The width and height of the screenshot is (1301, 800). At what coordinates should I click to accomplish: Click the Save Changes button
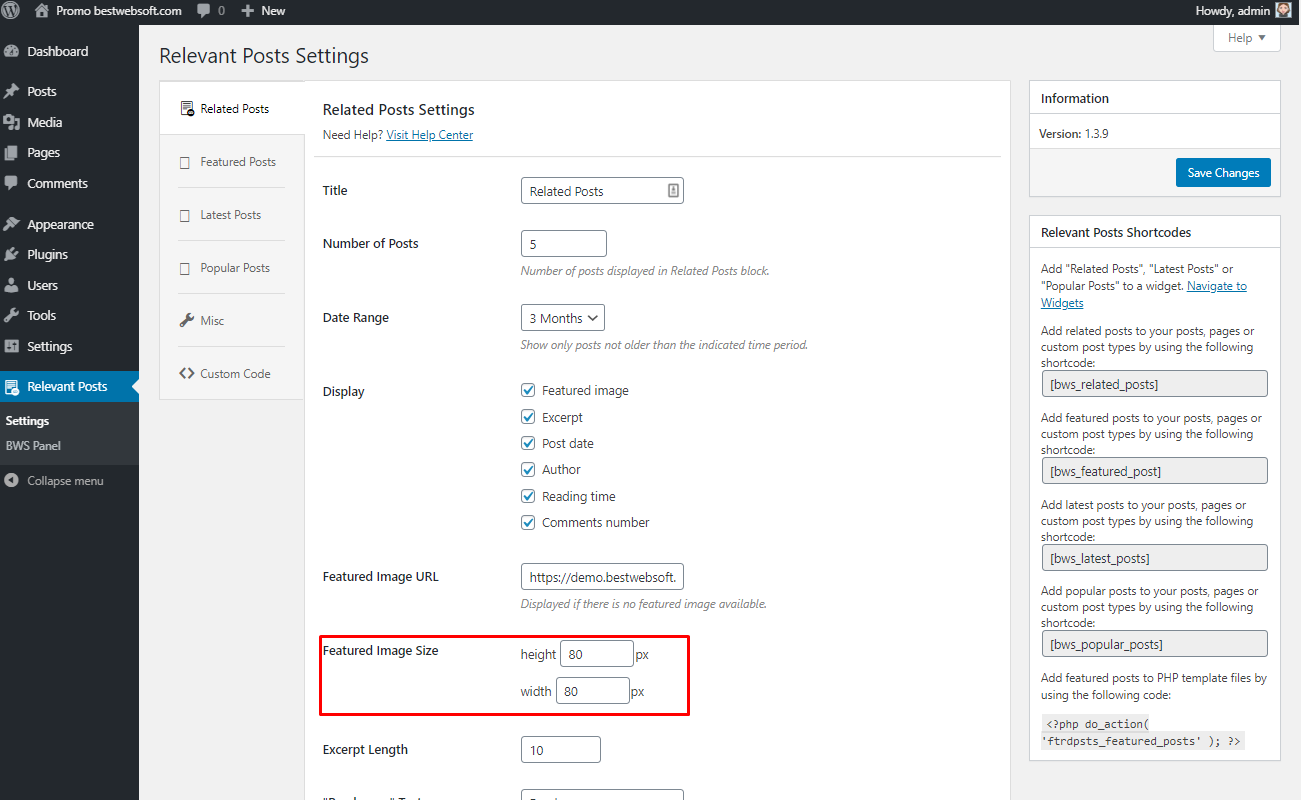(x=1223, y=173)
